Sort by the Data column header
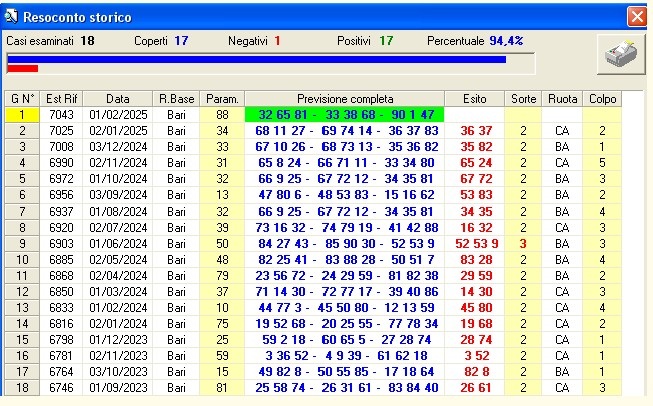Image resolution: width=653 pixels, height=406 pixels. click(118, 99)
